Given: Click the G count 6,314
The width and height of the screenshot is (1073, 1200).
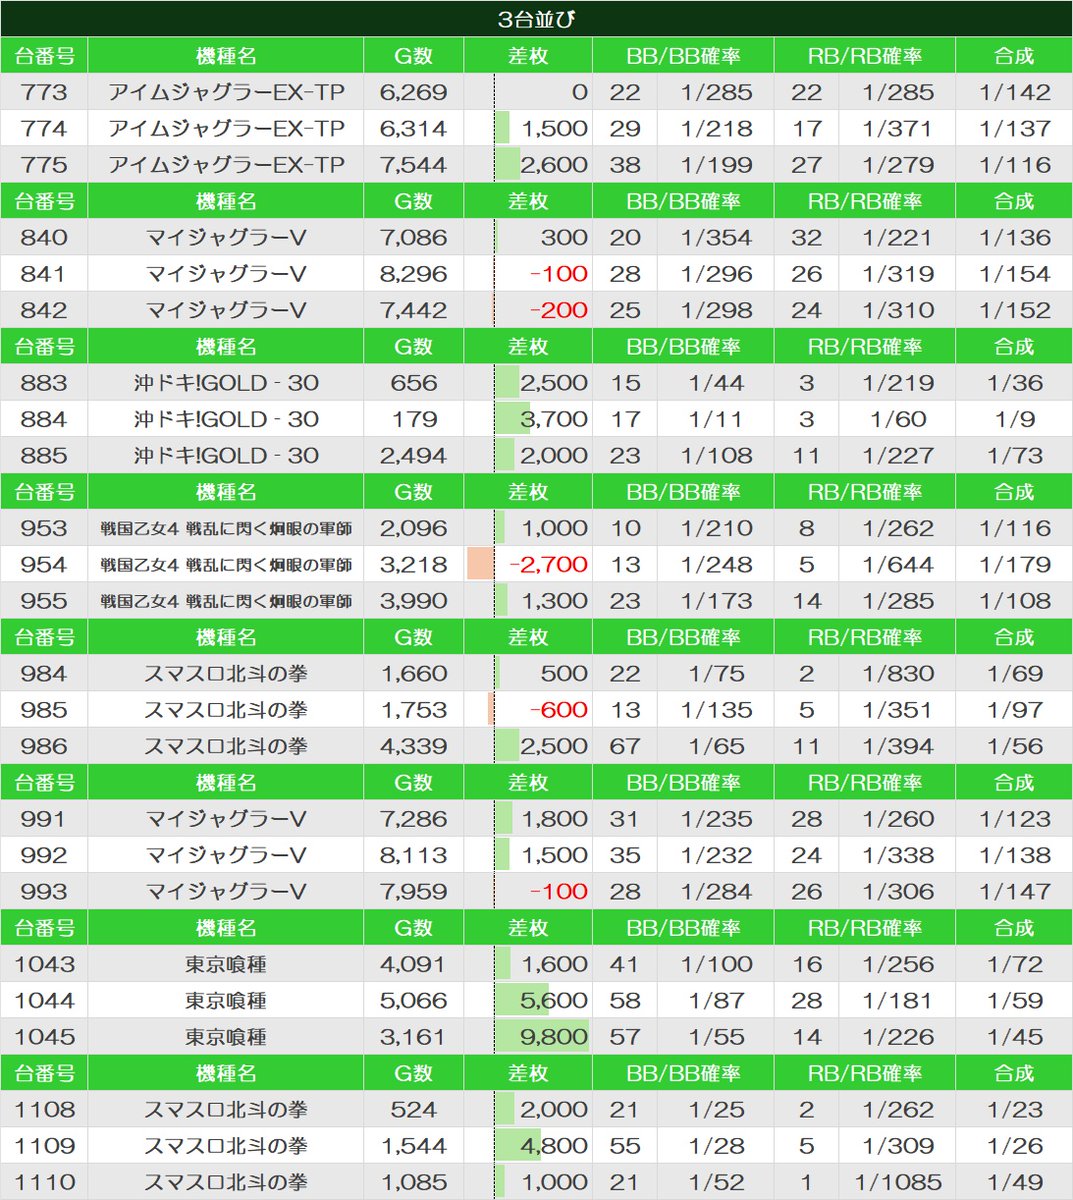Looking at the screenshot, I should 414,128.
